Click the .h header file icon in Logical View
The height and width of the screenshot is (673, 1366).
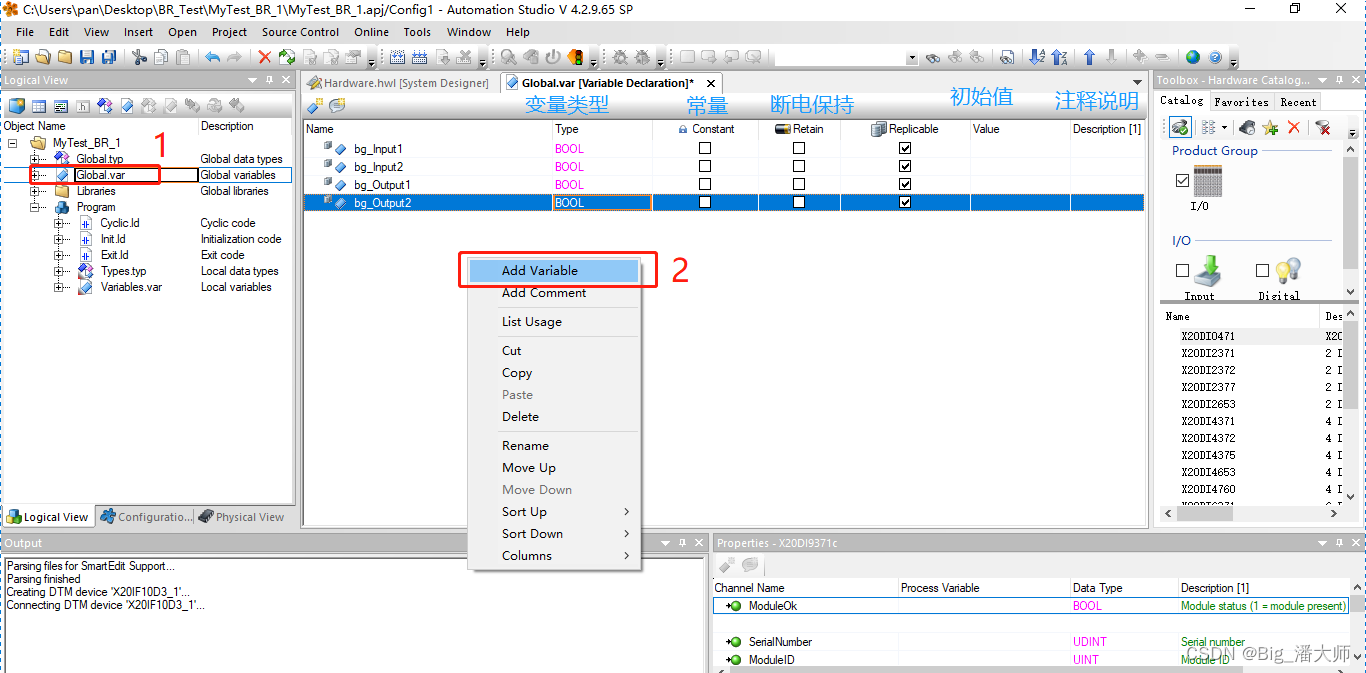coord(83,105)
